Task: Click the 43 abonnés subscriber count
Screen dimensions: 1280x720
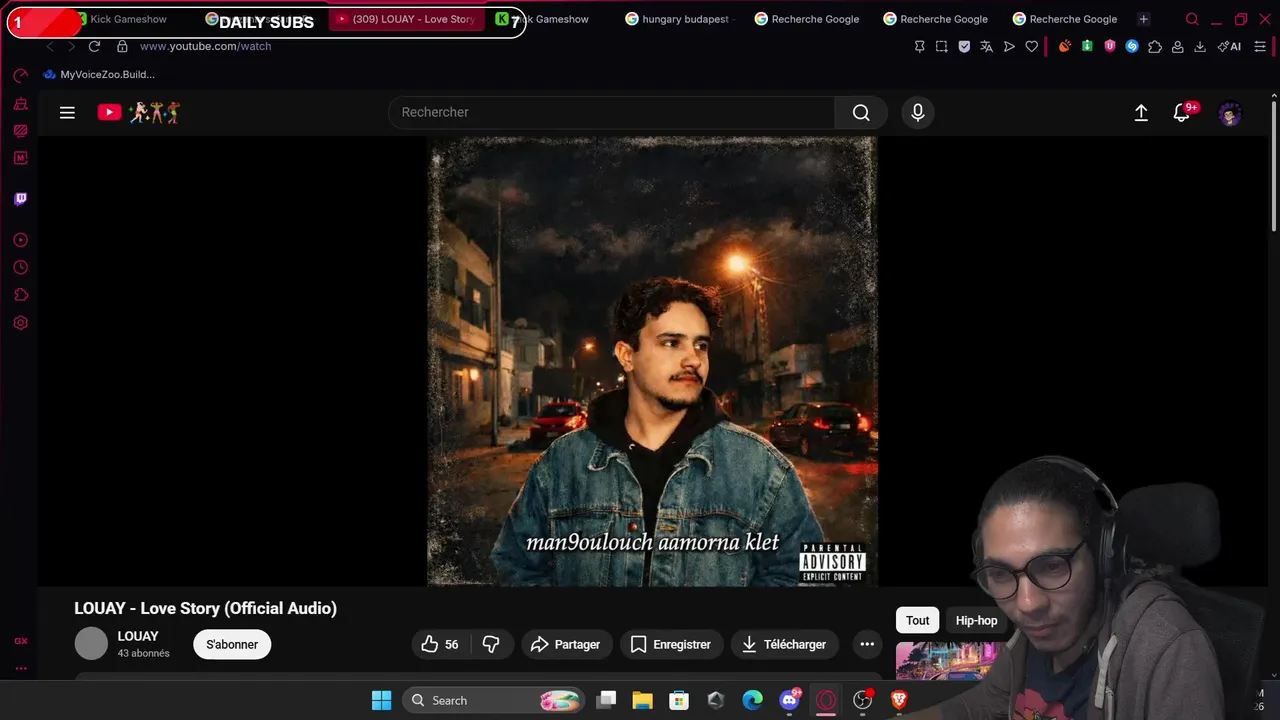Action: tap(143, 654)
